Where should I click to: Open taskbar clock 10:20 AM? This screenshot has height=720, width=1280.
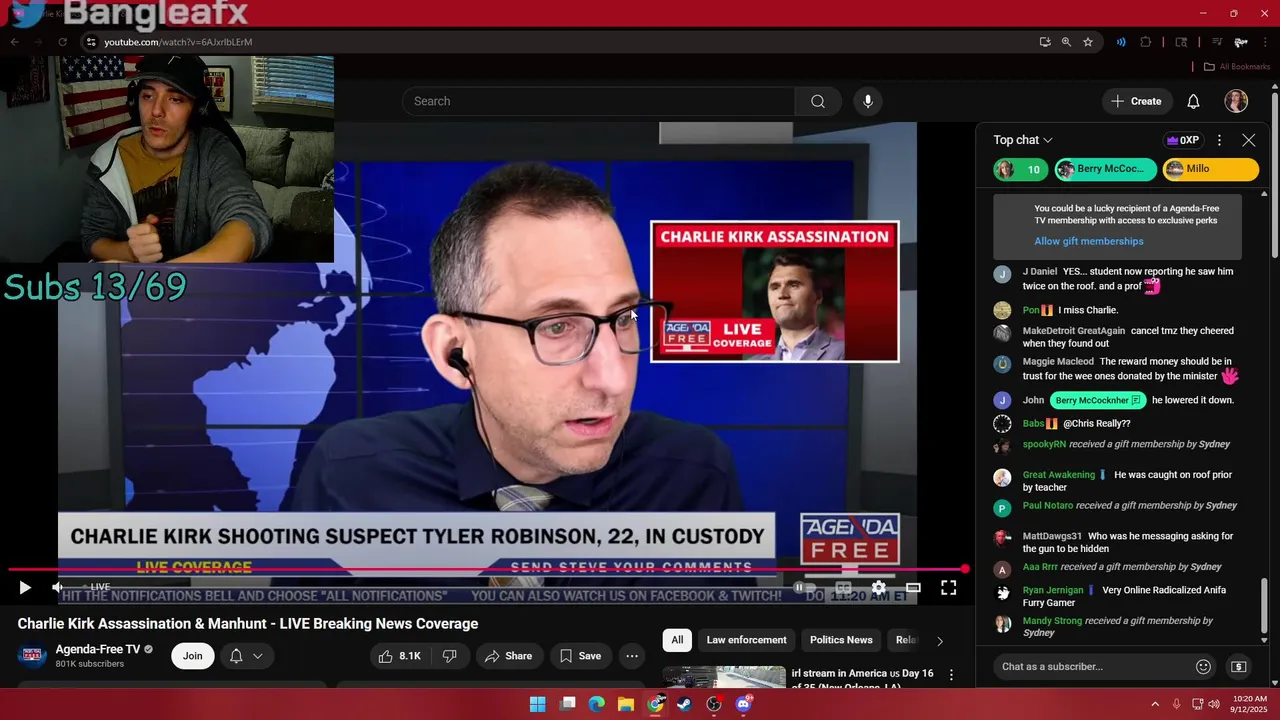tap(1250, 704)
